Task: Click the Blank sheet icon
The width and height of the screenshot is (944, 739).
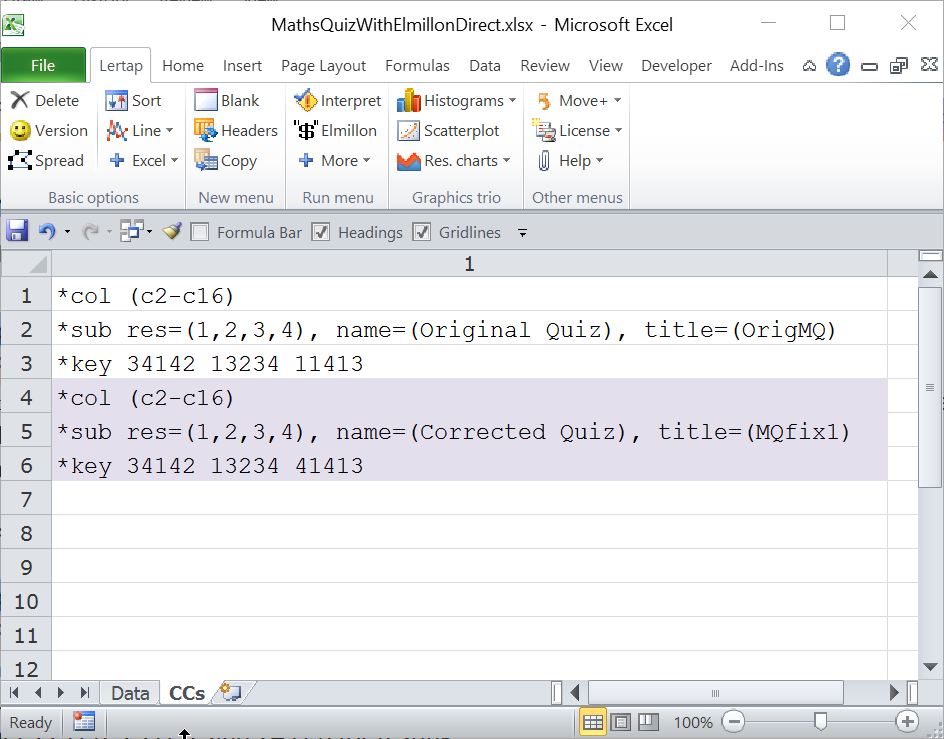Action: coord(206,100)
